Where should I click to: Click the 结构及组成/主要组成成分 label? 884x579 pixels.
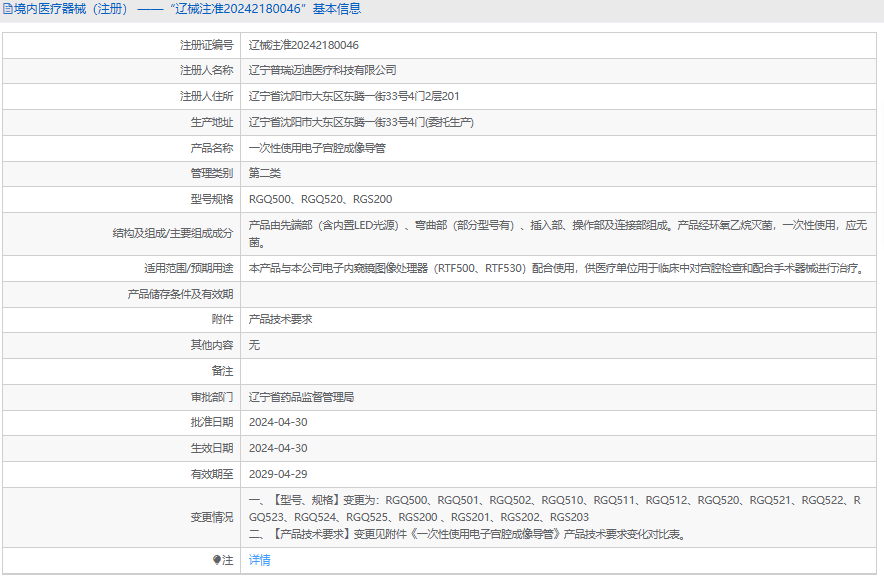(173, 233)
